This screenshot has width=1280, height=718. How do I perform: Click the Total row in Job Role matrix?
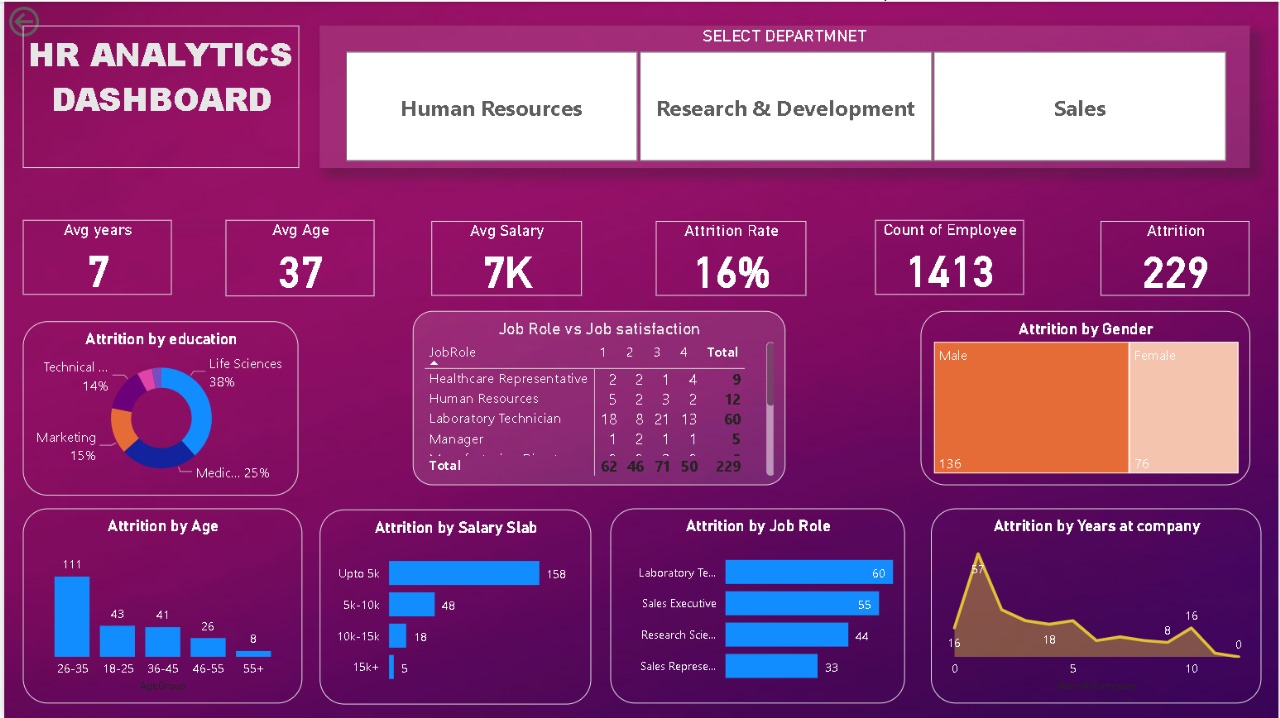(x=445, y=465)
